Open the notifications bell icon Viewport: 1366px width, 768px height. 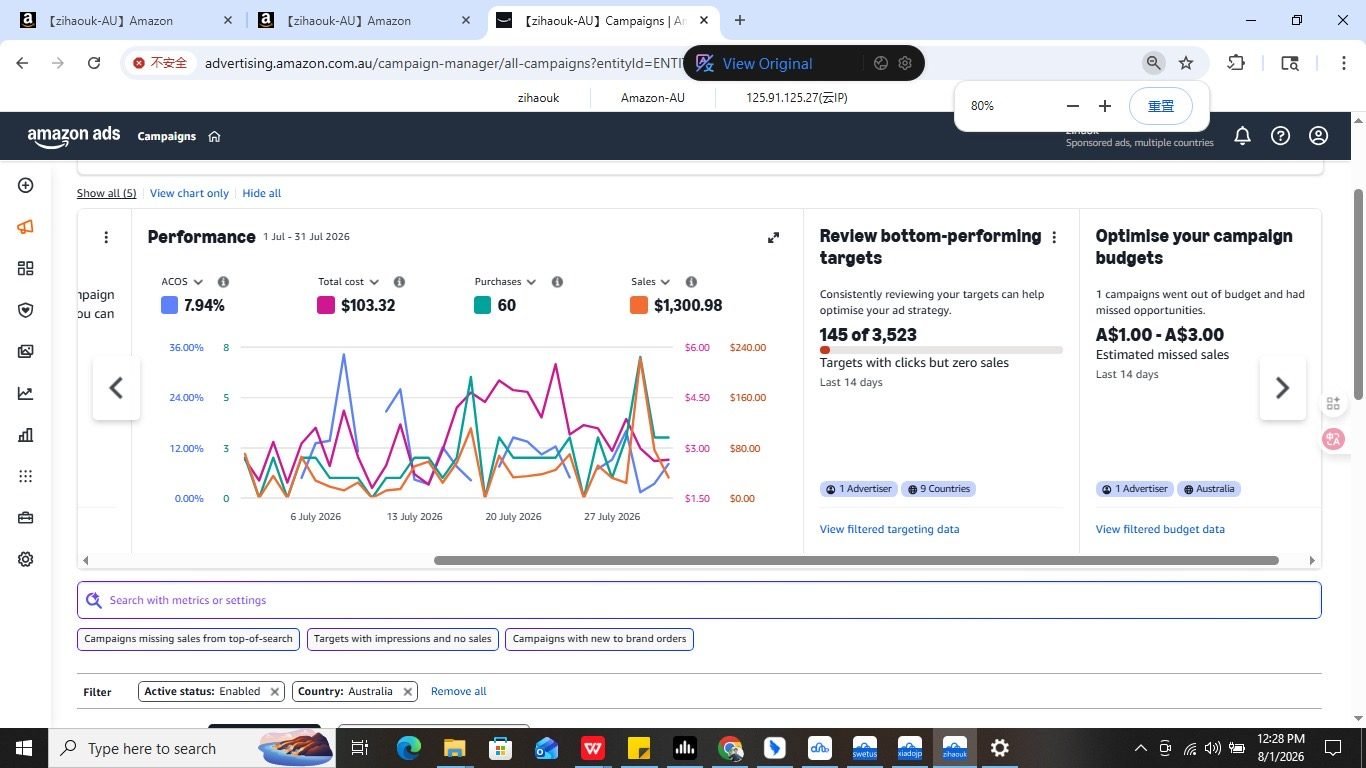1242,136
